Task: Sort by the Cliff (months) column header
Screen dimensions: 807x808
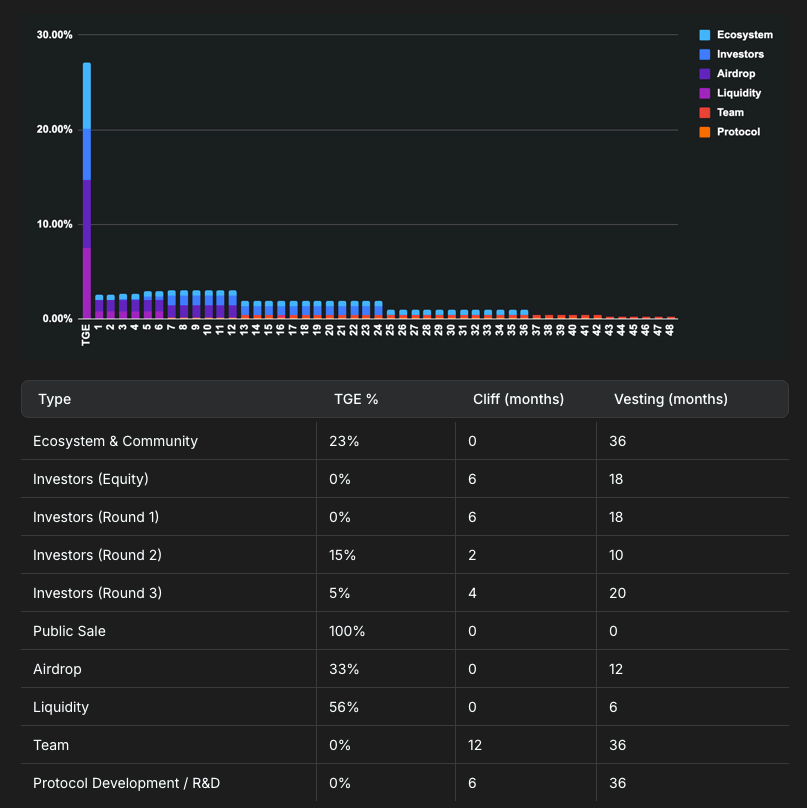Action: coord(518,399)
